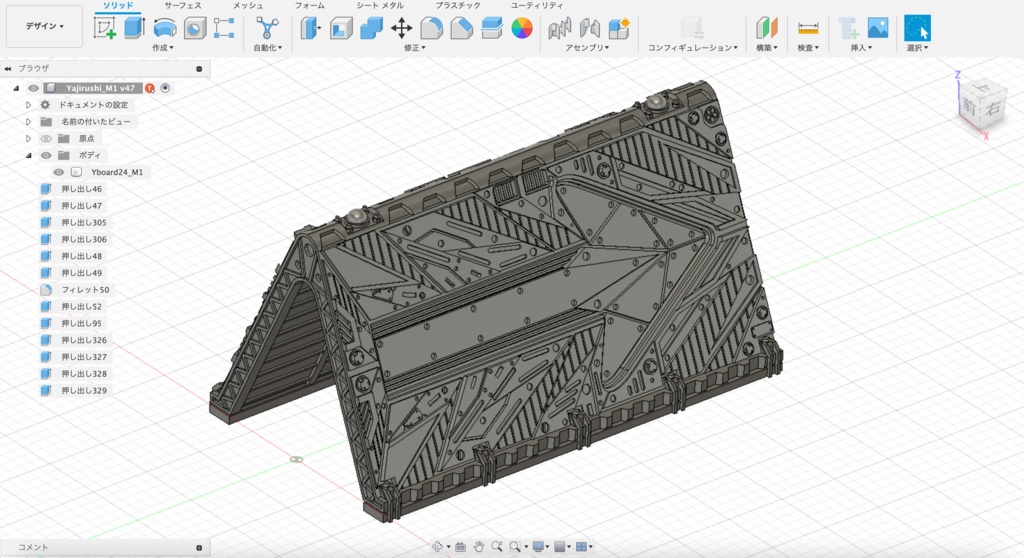This screenshot has width=1024, height=558.
Task: Show the hidden 原点 folder
Action: click(46, 139)
